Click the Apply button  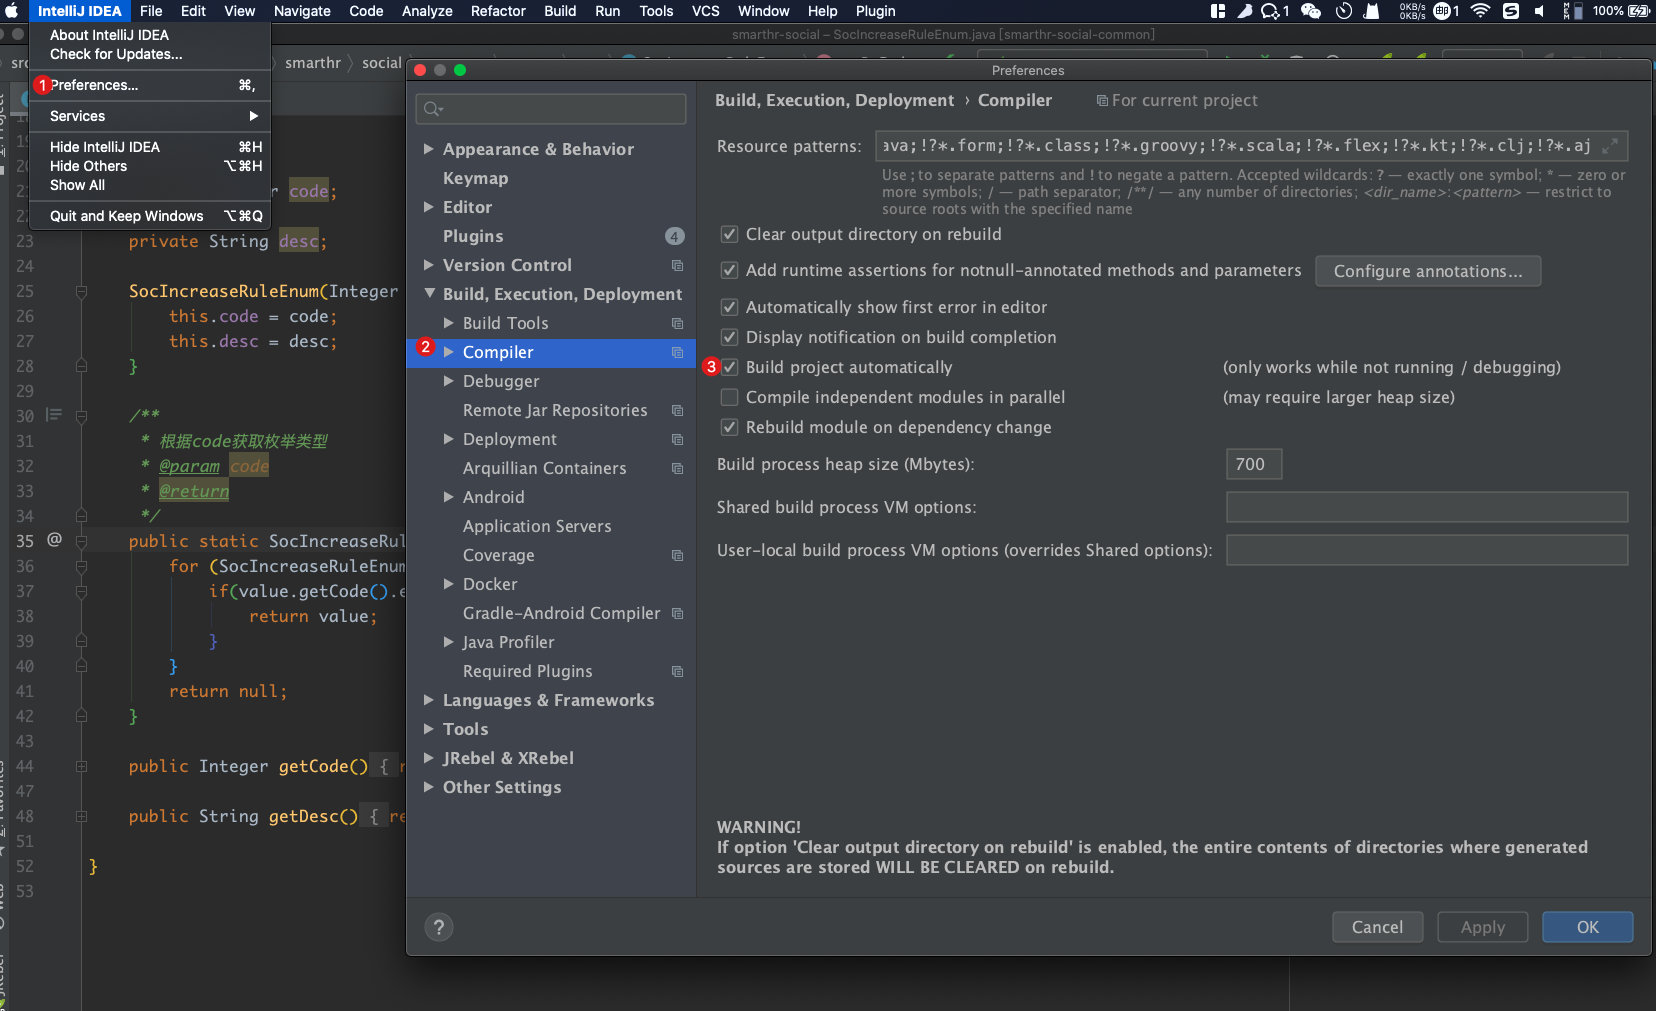[x=1483, y=927]
